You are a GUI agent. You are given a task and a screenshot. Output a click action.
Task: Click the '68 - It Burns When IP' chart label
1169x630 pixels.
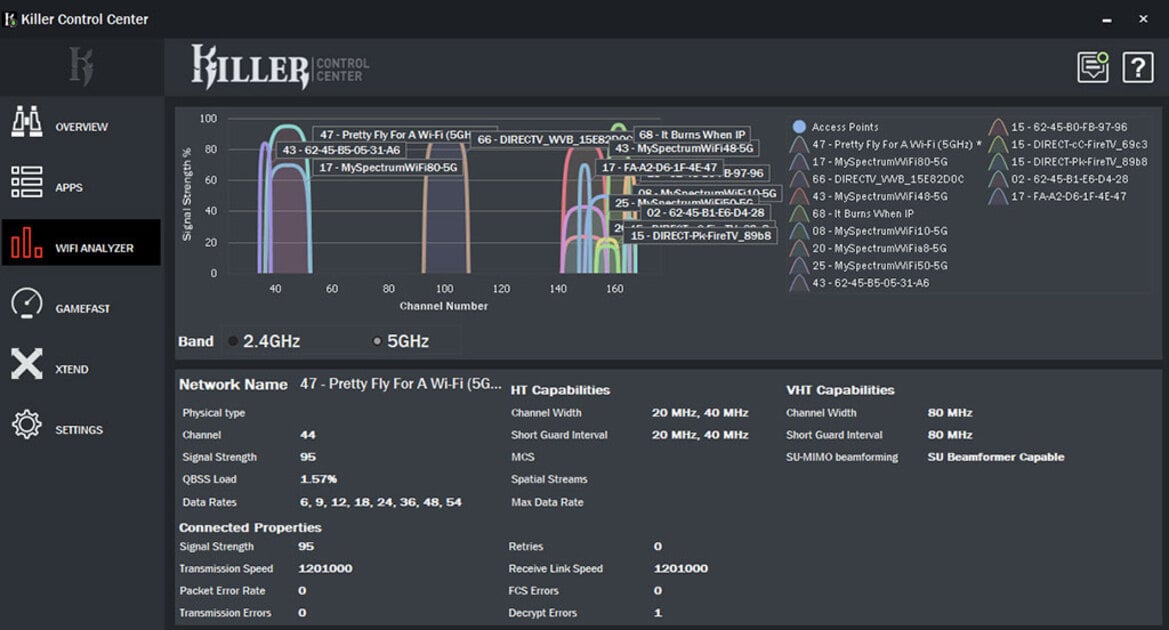pyautogui.click(x=692, y=135)
